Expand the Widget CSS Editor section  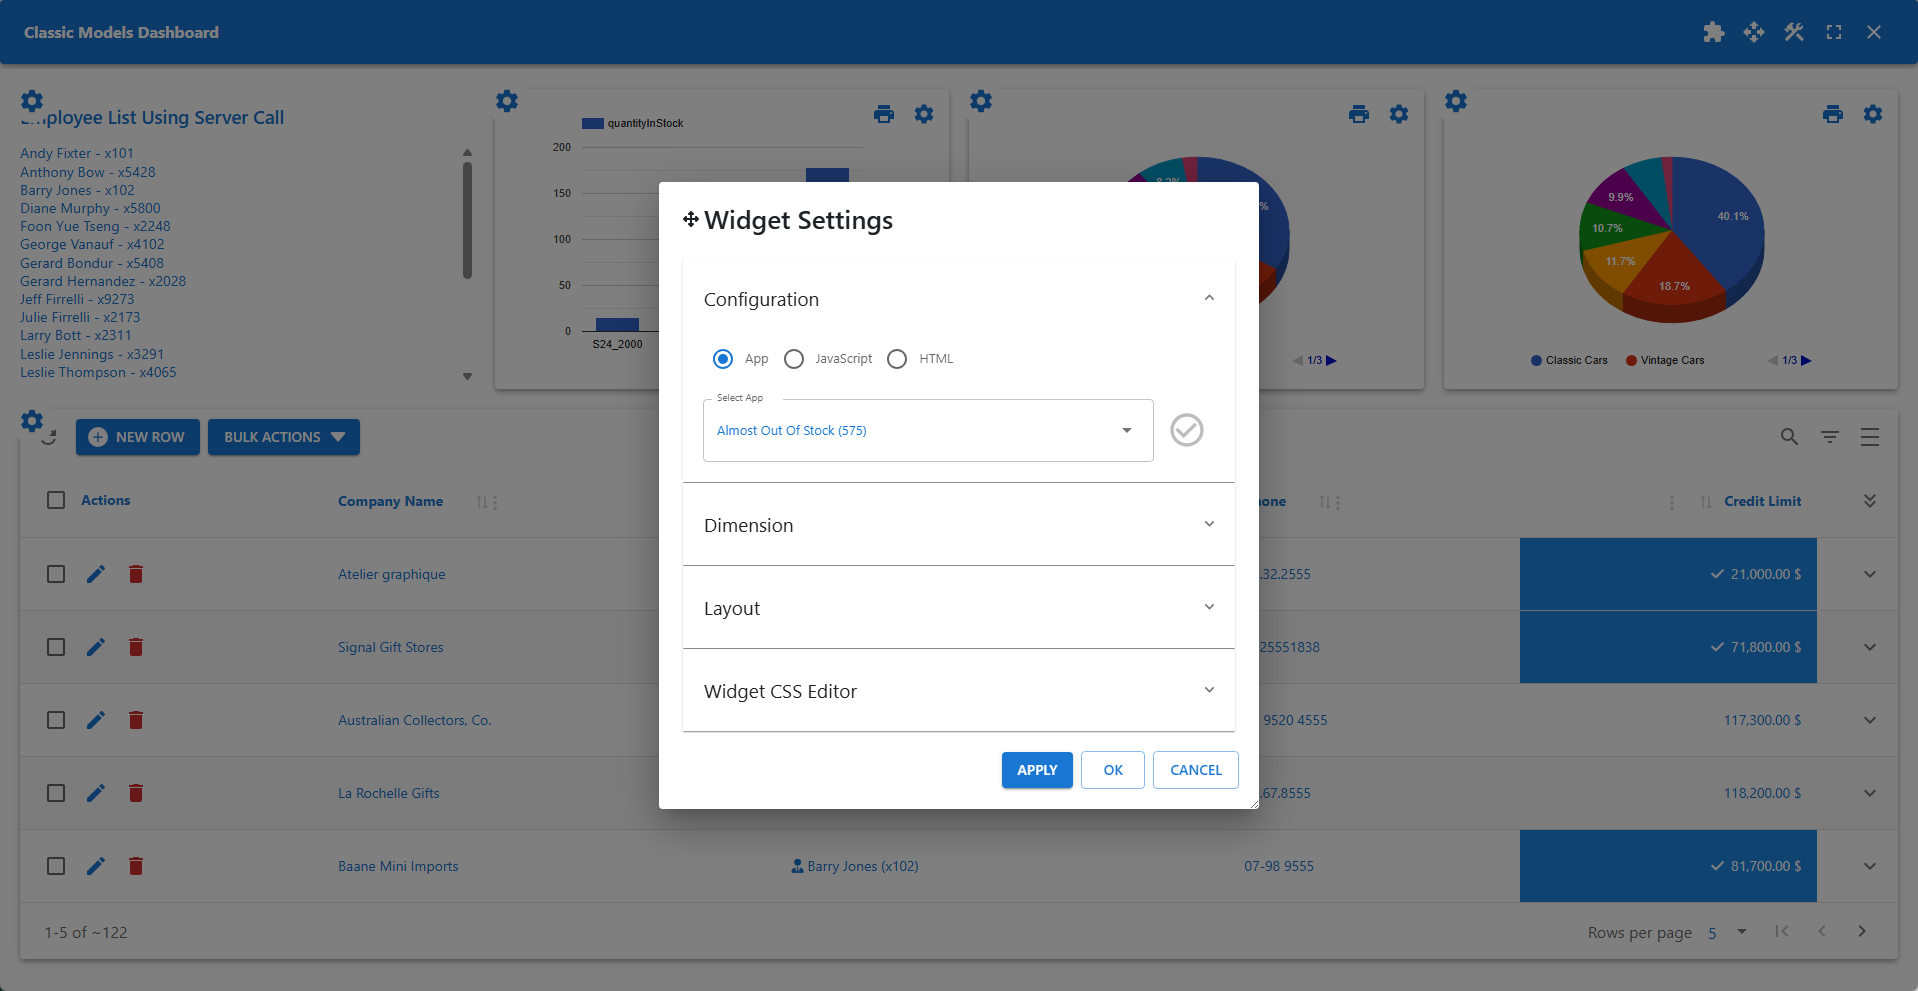coord(958,690)
